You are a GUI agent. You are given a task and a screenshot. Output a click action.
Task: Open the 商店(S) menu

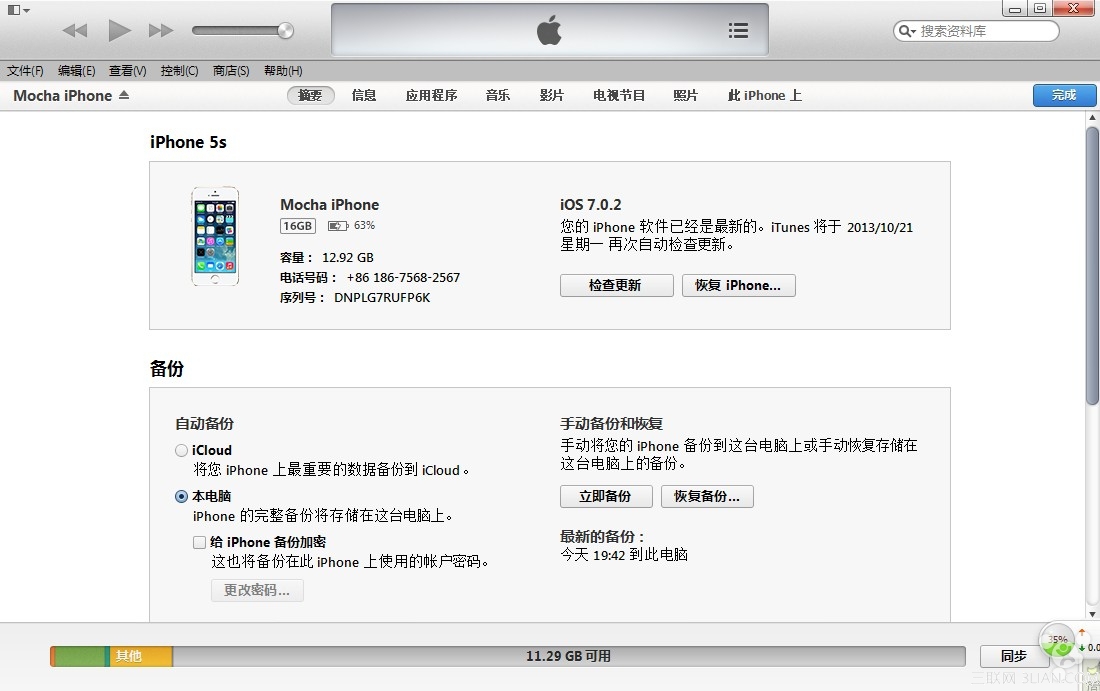(x=232, y=71)
